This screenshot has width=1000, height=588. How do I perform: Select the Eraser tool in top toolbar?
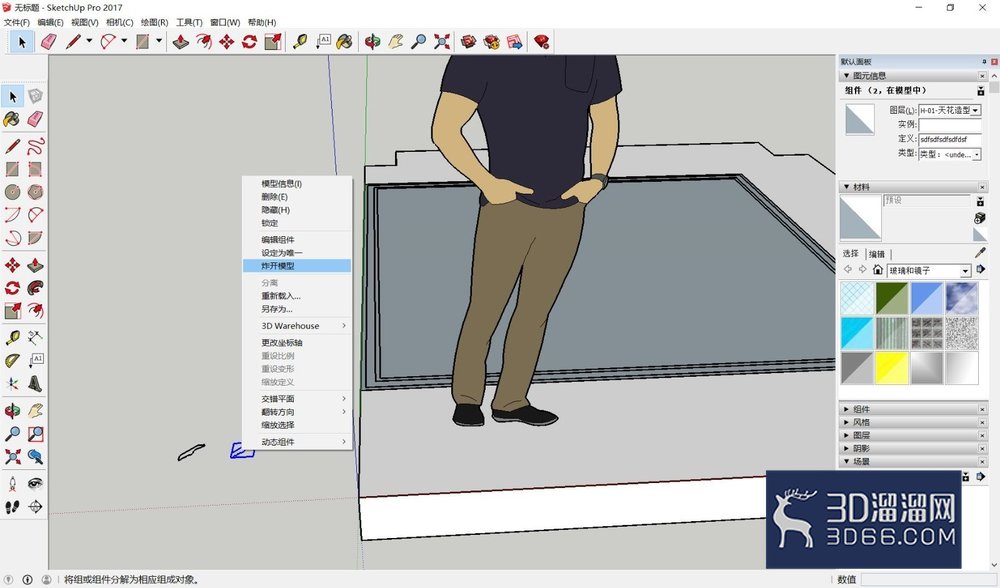pos(48,42)
